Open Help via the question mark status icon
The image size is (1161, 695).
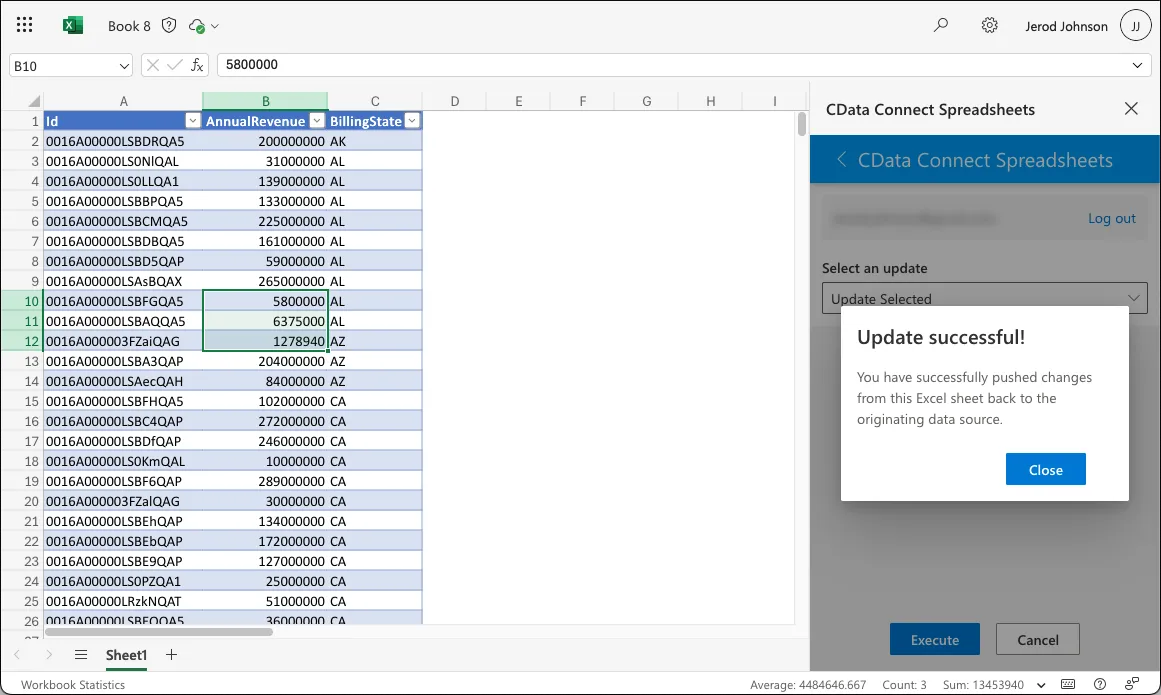[1100, 685]
